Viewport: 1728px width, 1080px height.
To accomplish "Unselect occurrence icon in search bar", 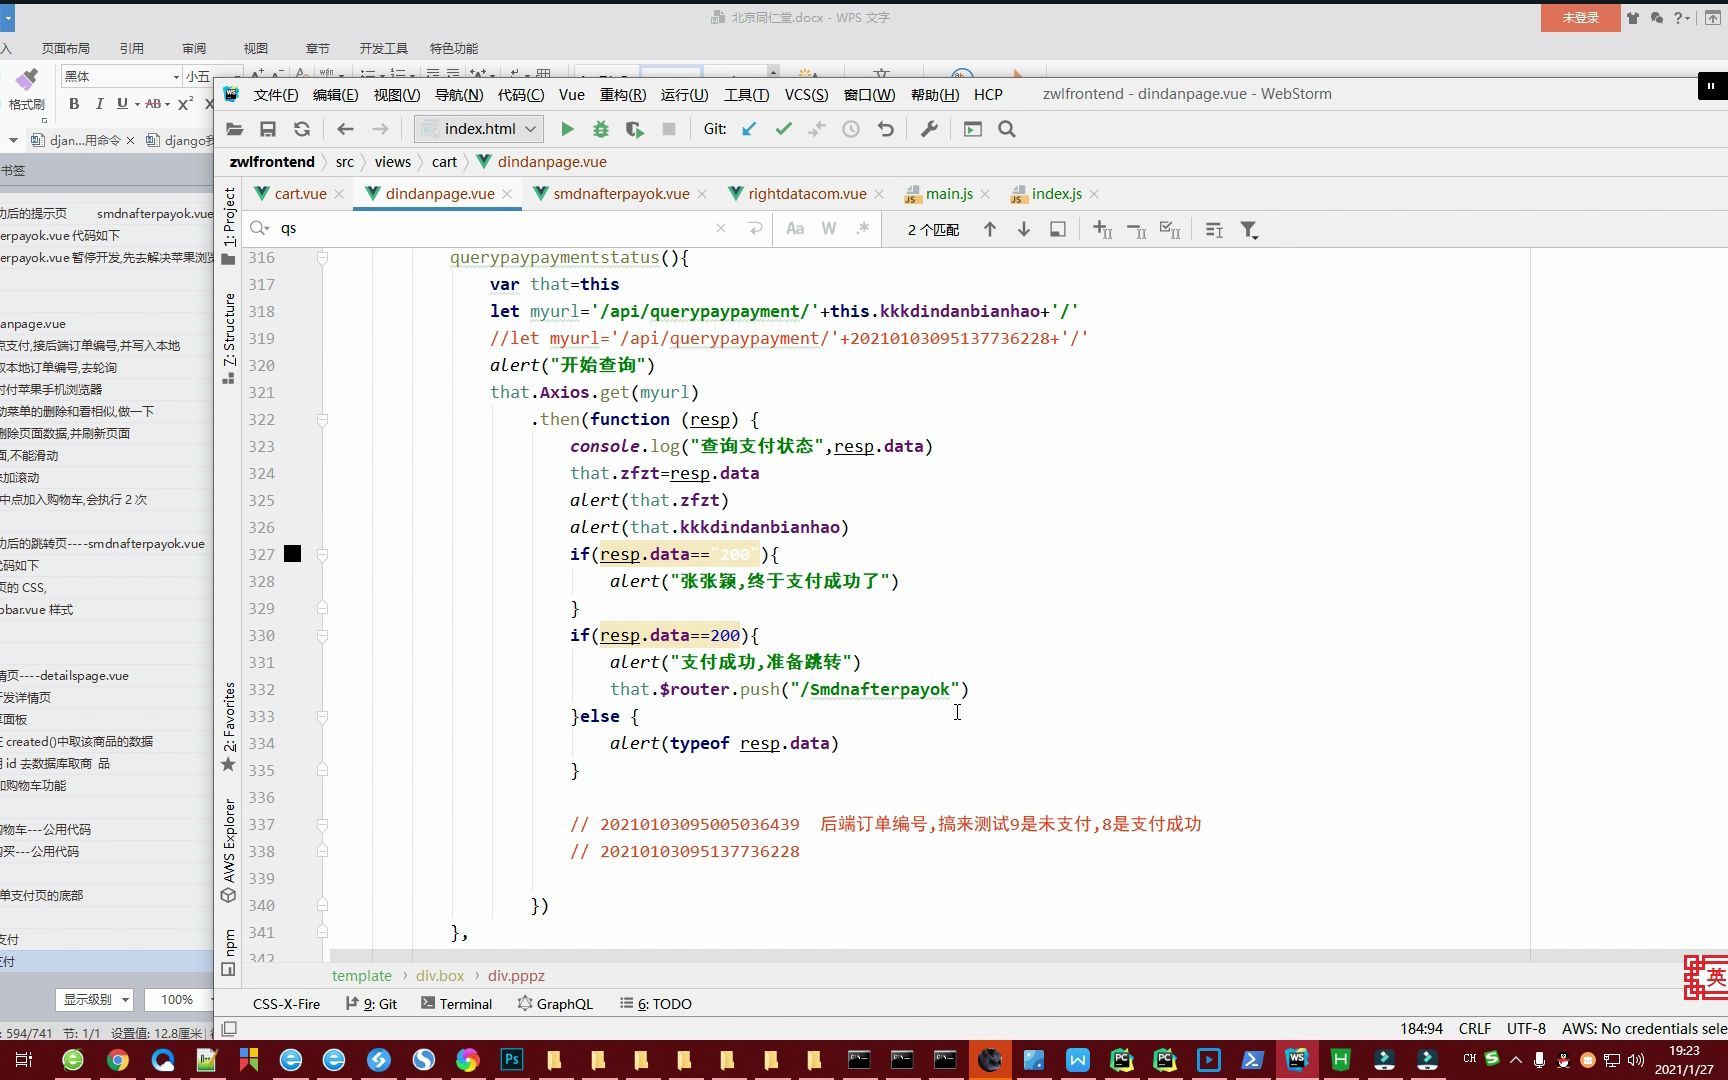I will point(1136,229).
